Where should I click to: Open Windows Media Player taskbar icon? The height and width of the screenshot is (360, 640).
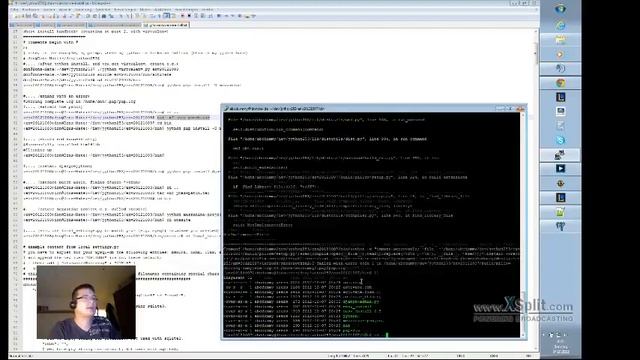tap(560, 54)
